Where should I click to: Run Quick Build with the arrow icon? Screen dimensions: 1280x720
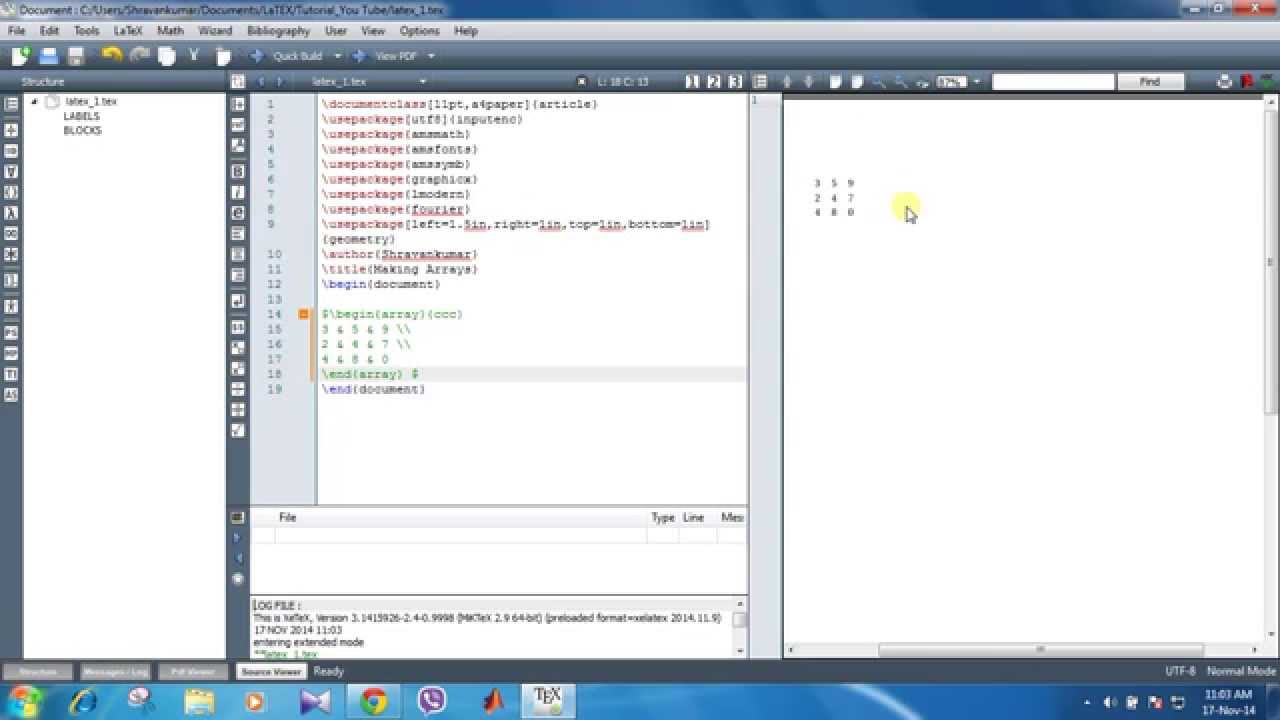[x=257, y=56]
